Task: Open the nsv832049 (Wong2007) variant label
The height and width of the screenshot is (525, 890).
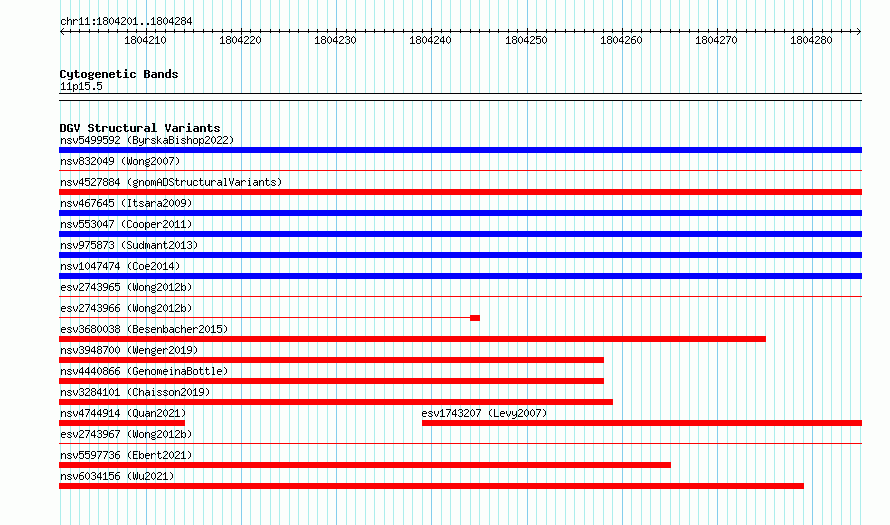Action: (x=120, y=161)
